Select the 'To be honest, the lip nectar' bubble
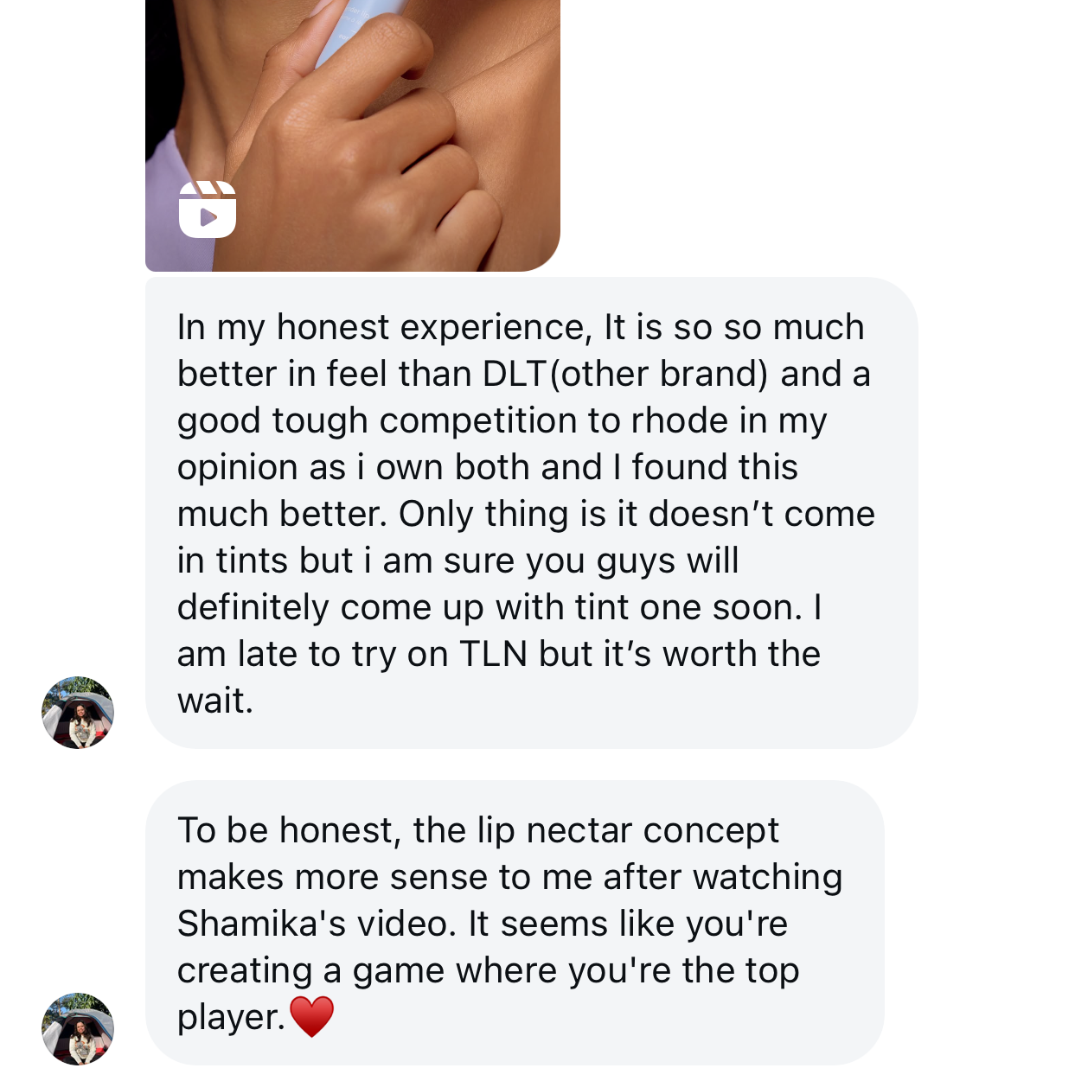 point(514,922)
